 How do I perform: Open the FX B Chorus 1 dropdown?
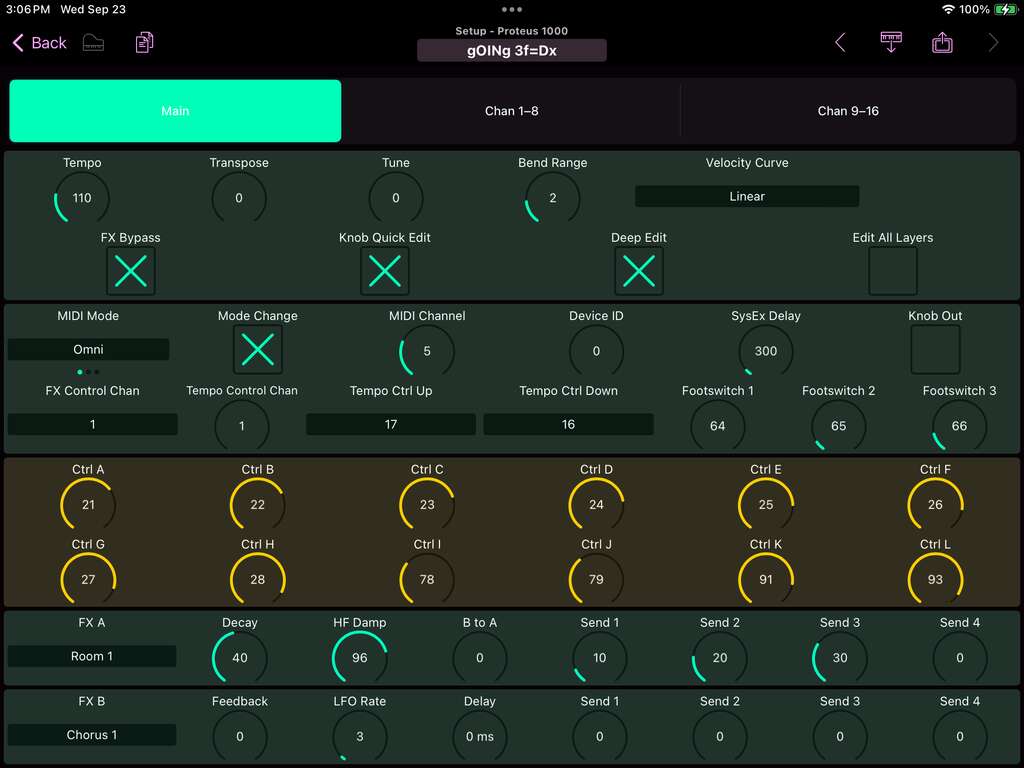point(92,735)
